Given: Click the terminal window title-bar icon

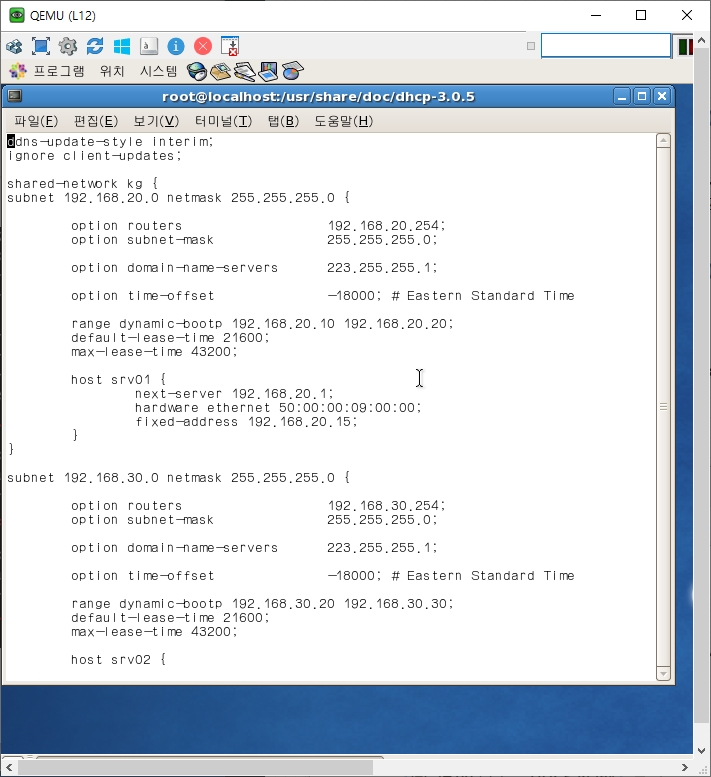Looking at the screenshot, I should 15,96.
